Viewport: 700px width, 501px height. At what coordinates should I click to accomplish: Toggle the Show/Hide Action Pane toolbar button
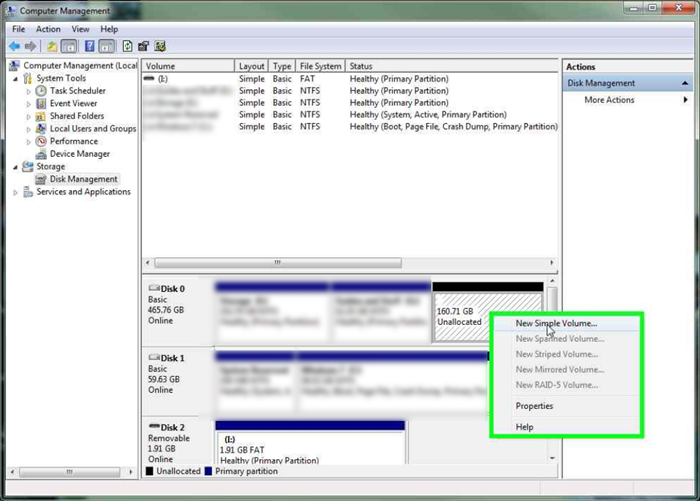107,46
